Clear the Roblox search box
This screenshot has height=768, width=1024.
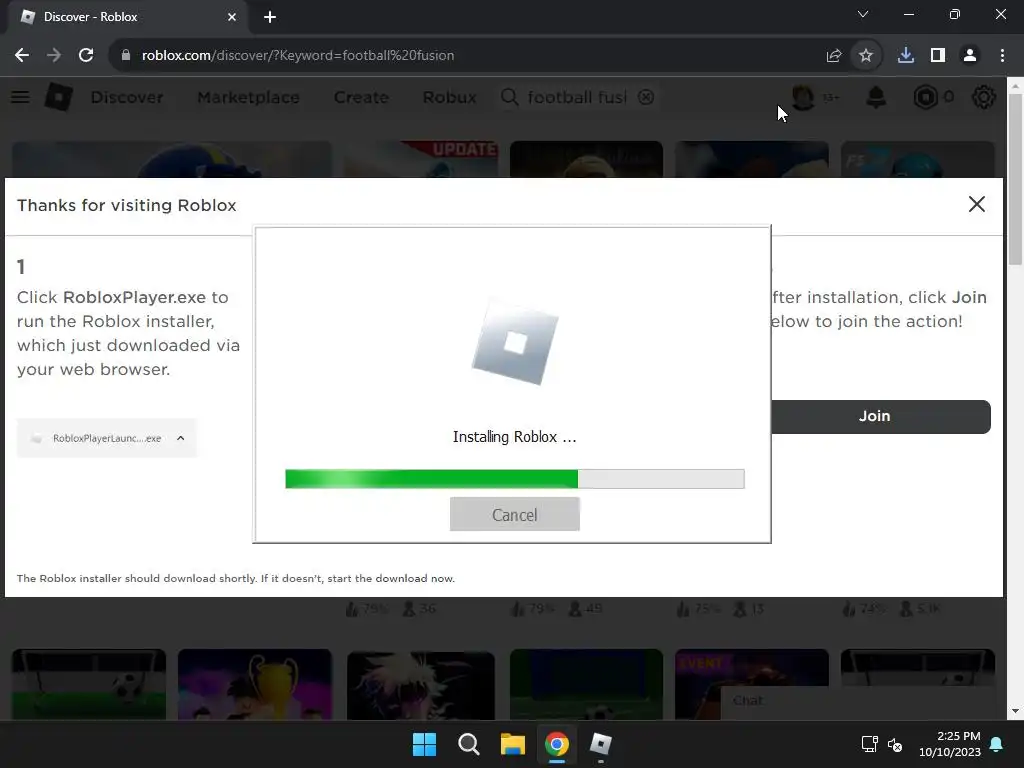tap(646, 97)
